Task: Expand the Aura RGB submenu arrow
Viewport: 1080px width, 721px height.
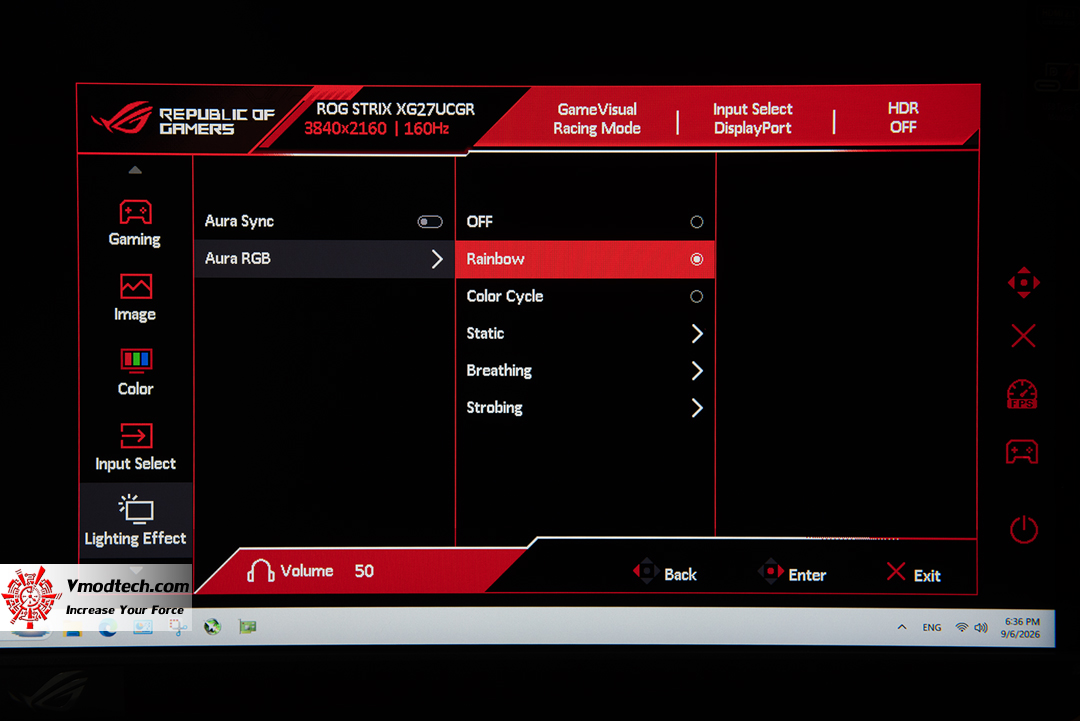Action: click(x=437, y=259)
